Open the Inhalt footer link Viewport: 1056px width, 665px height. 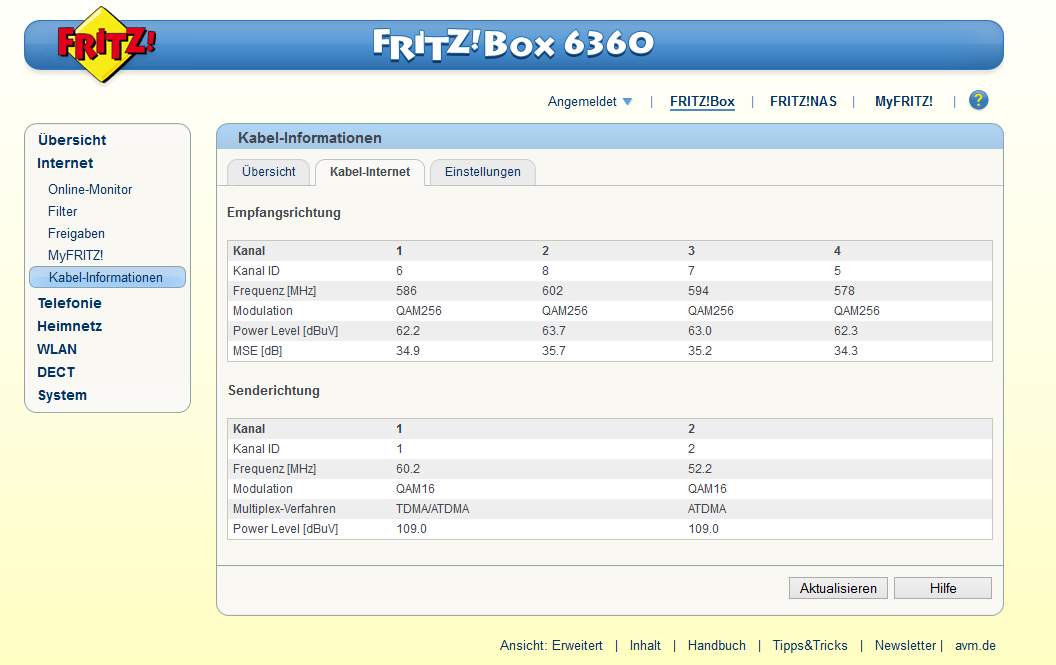click(x=645, y=645)
